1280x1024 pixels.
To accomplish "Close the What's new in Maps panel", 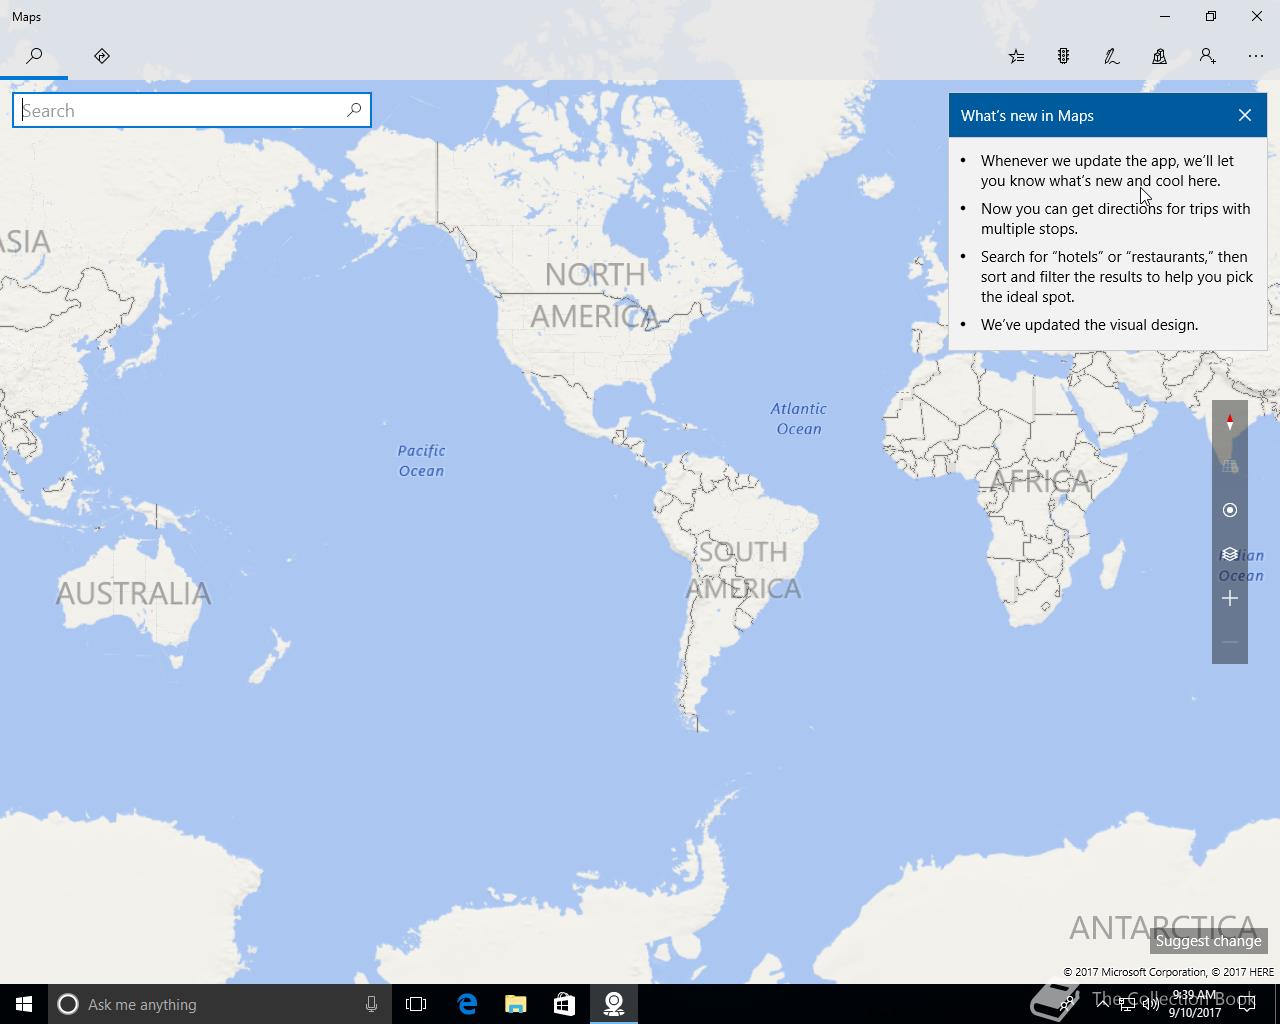I will [1245, 115].
